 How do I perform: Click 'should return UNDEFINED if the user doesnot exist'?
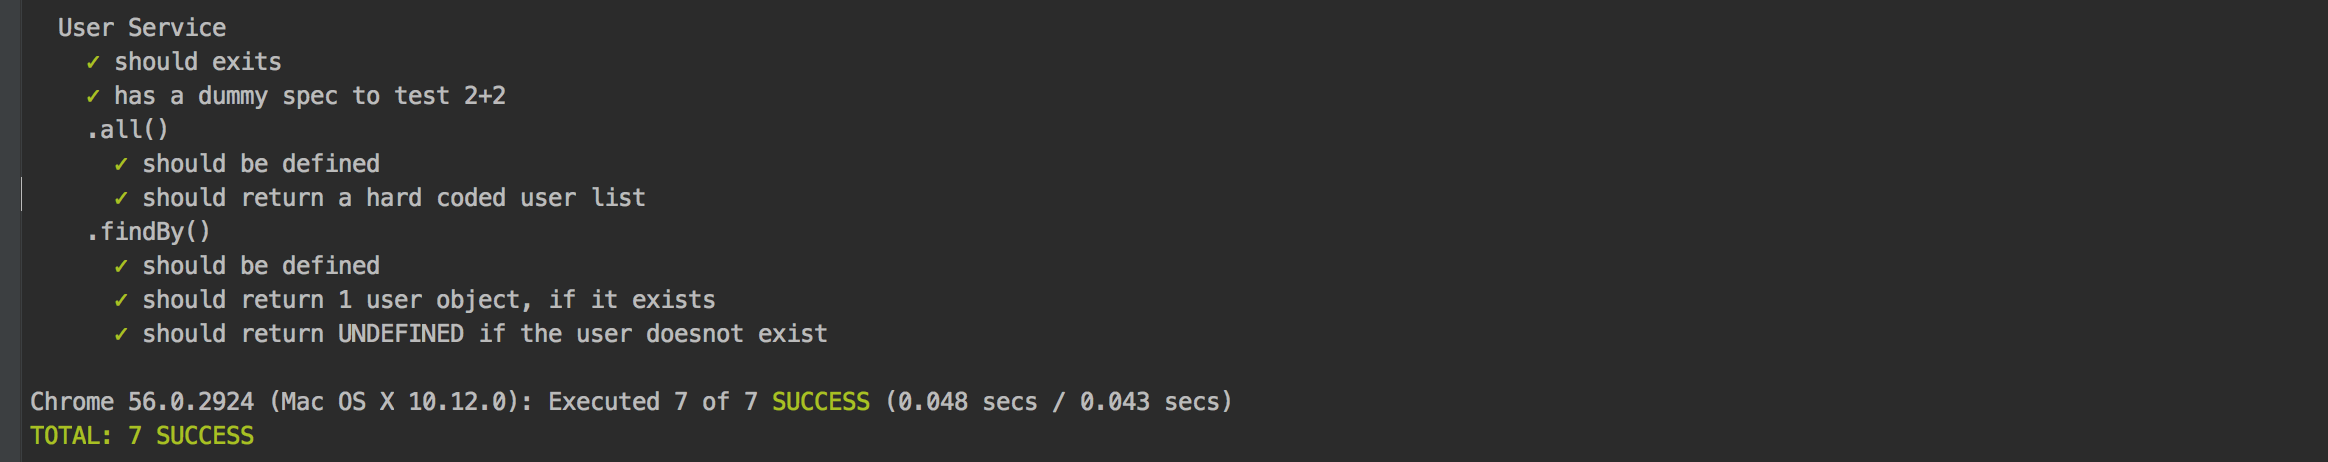coord(485,334)
